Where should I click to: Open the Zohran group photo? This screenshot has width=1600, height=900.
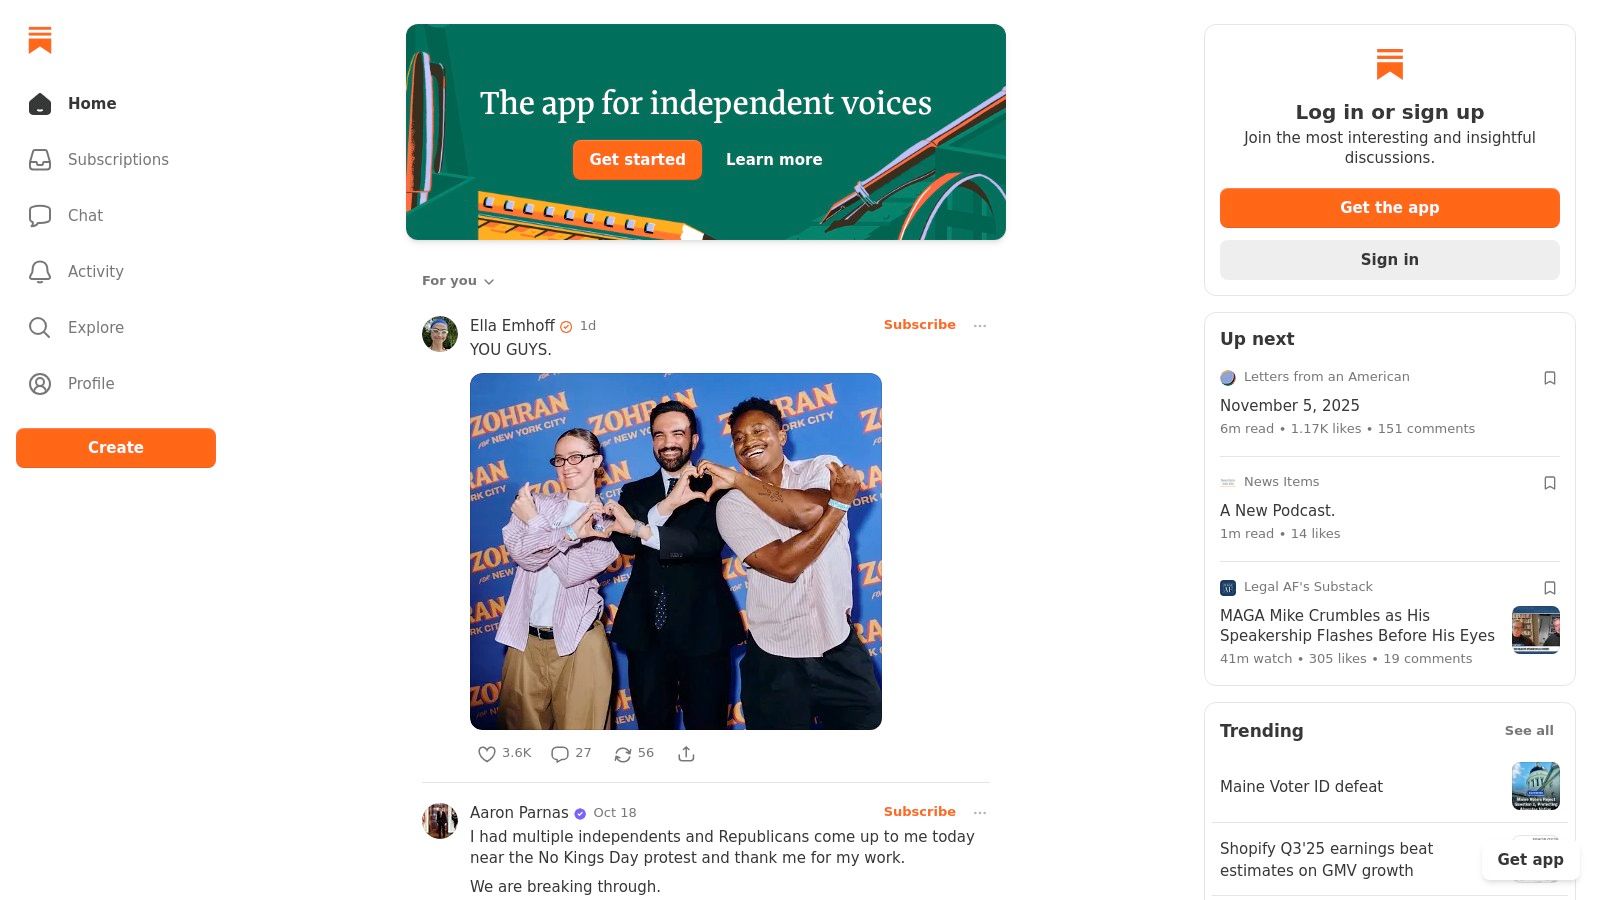(x=676, y=551)
